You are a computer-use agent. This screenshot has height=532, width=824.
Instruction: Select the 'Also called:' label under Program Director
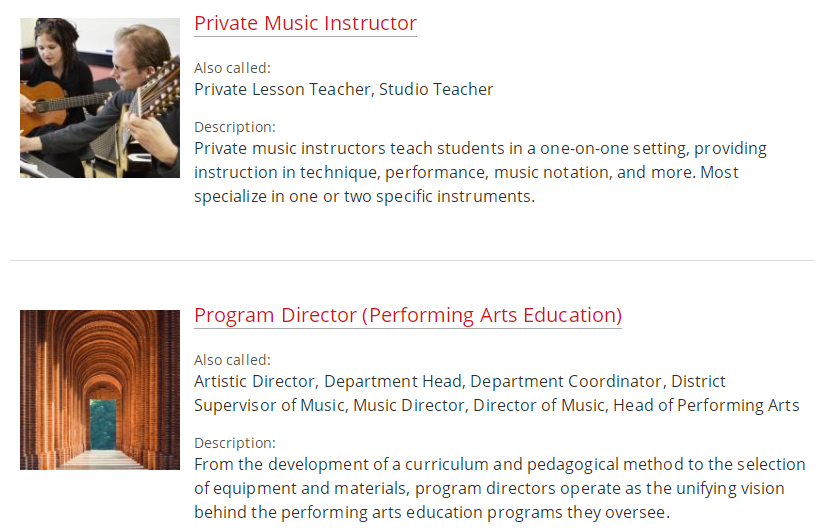[x=232, y=360]
